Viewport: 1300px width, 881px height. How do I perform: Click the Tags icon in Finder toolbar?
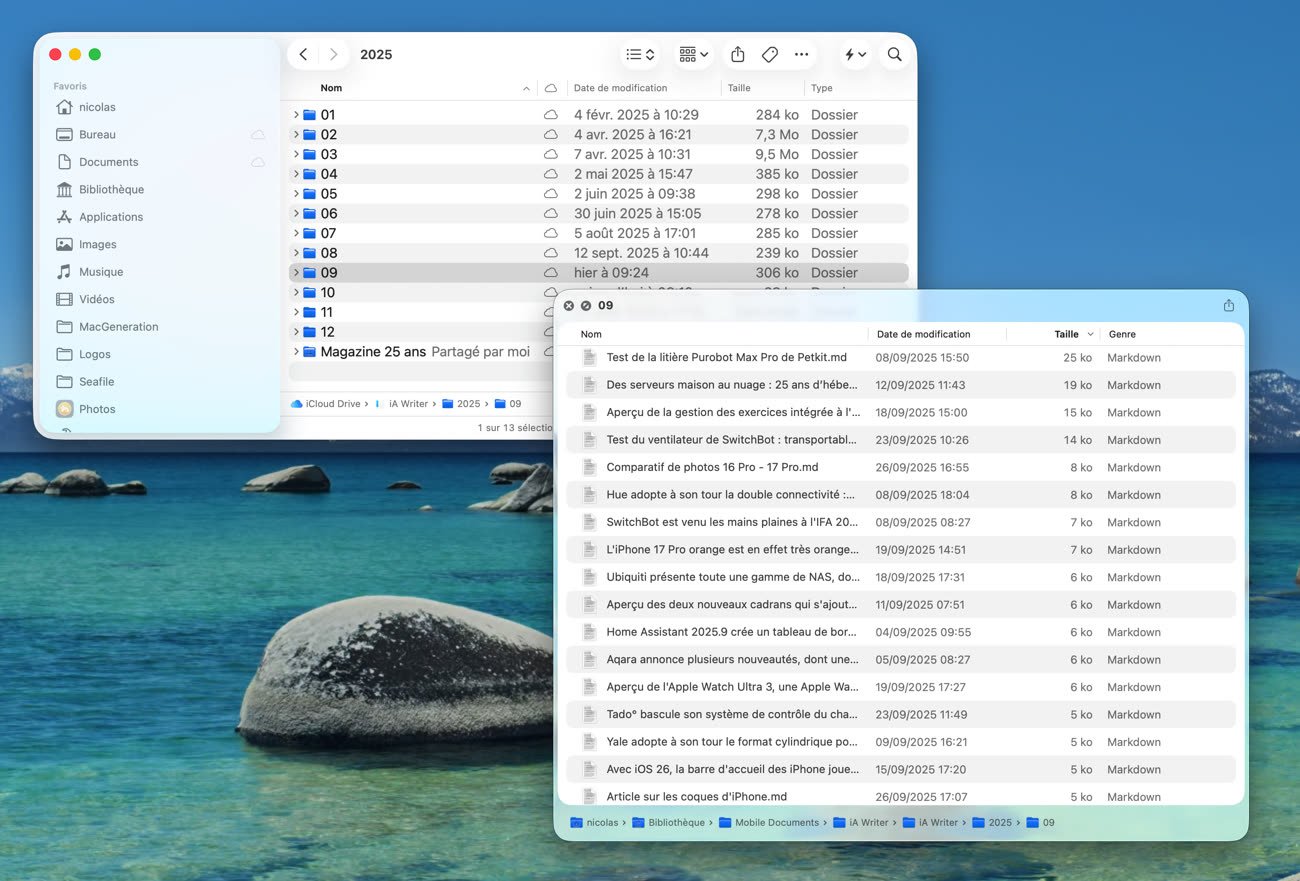[770, 55]
